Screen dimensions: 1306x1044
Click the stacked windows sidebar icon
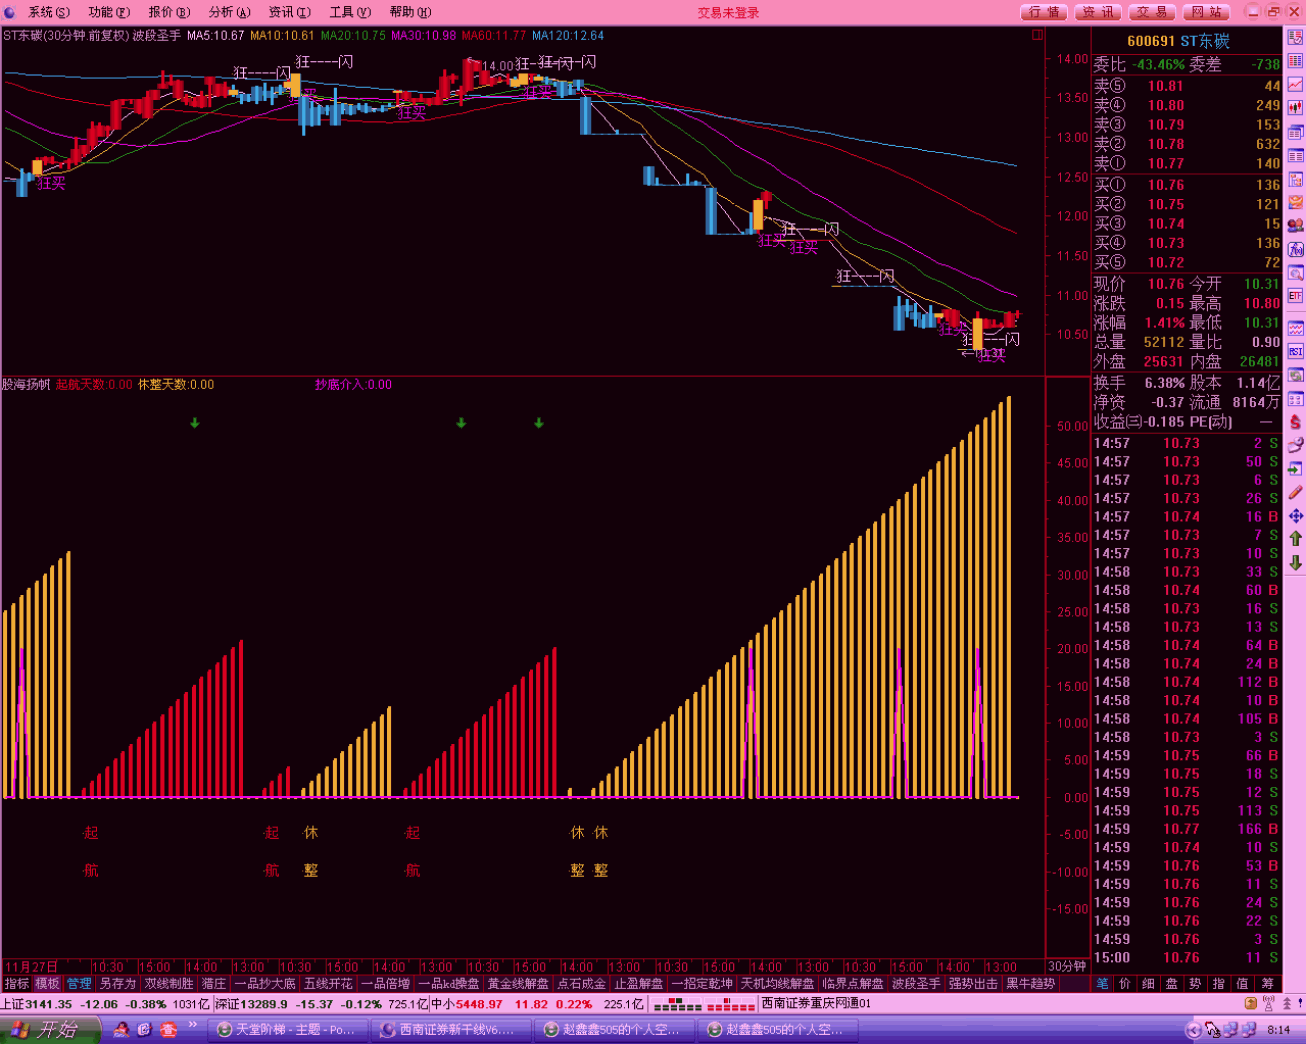1295,132
